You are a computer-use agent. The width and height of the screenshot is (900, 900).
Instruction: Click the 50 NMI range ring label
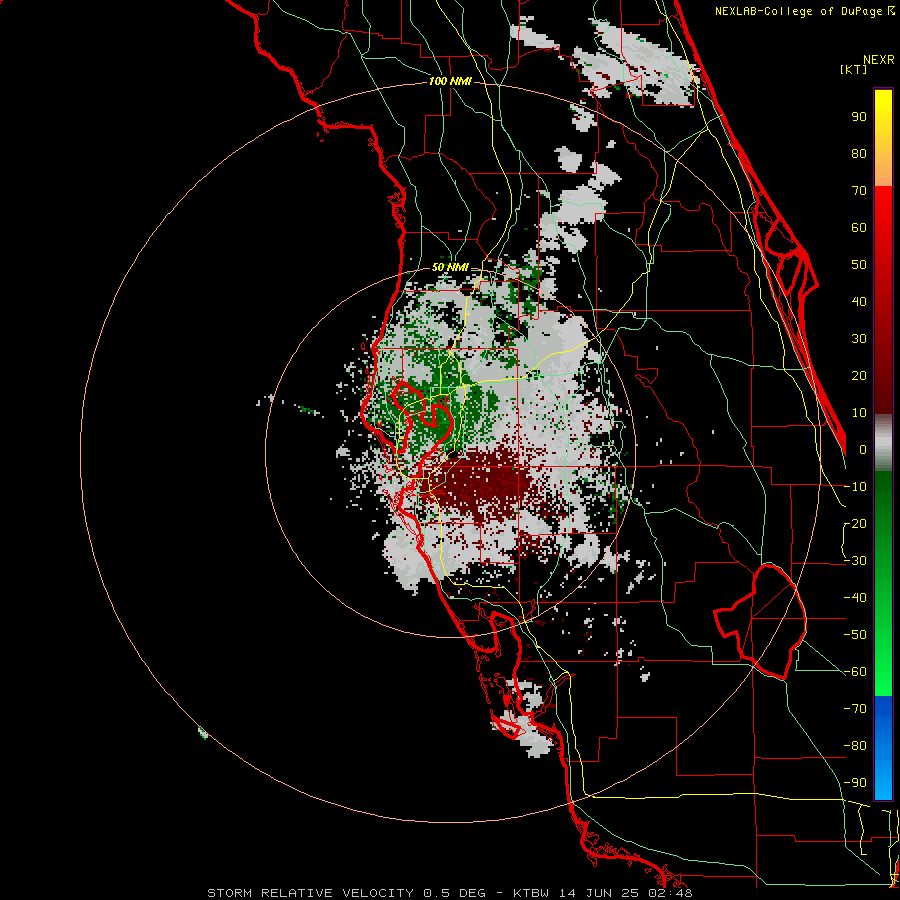tap(450, 267)
